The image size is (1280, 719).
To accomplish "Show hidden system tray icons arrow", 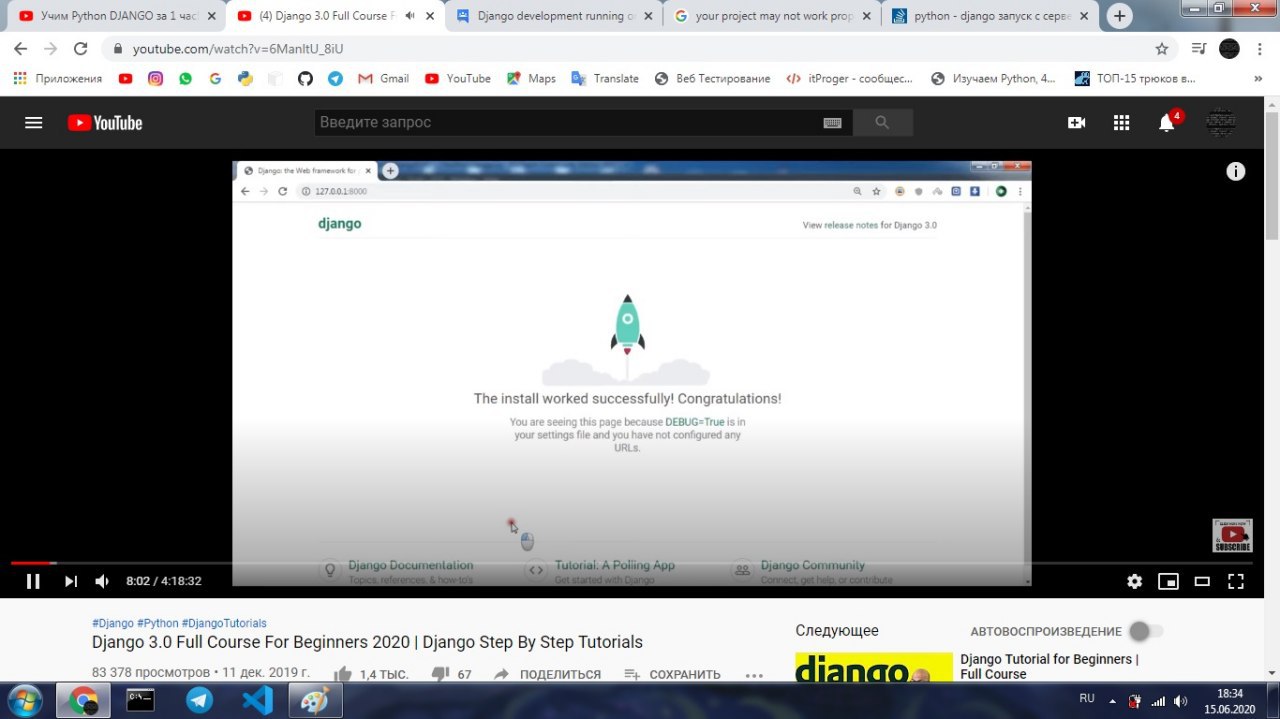I will coord(1112,700).
